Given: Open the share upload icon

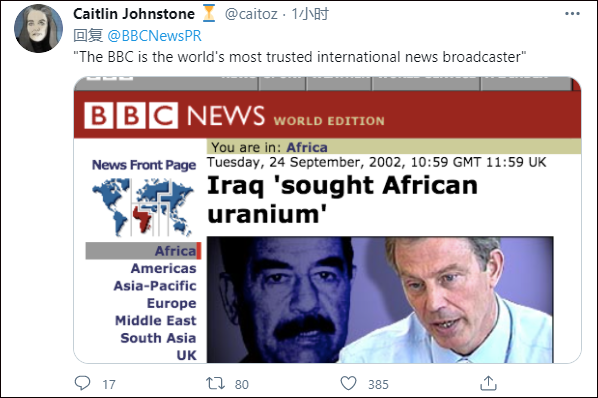Looking at the screenshot, I should point(488,383).
